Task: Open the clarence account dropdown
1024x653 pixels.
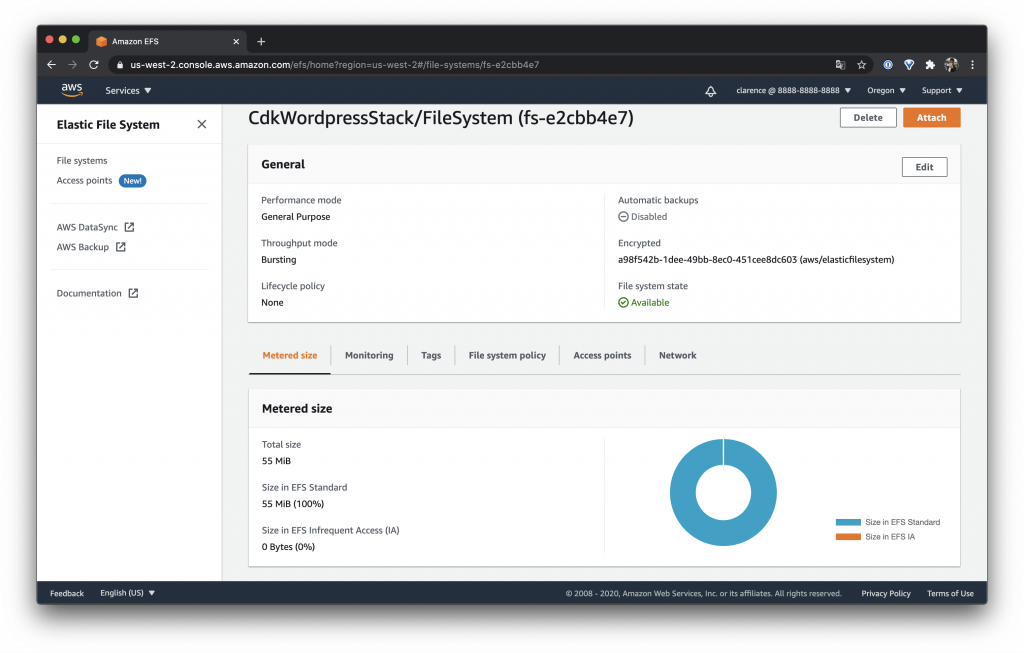Action: point(793,91)
